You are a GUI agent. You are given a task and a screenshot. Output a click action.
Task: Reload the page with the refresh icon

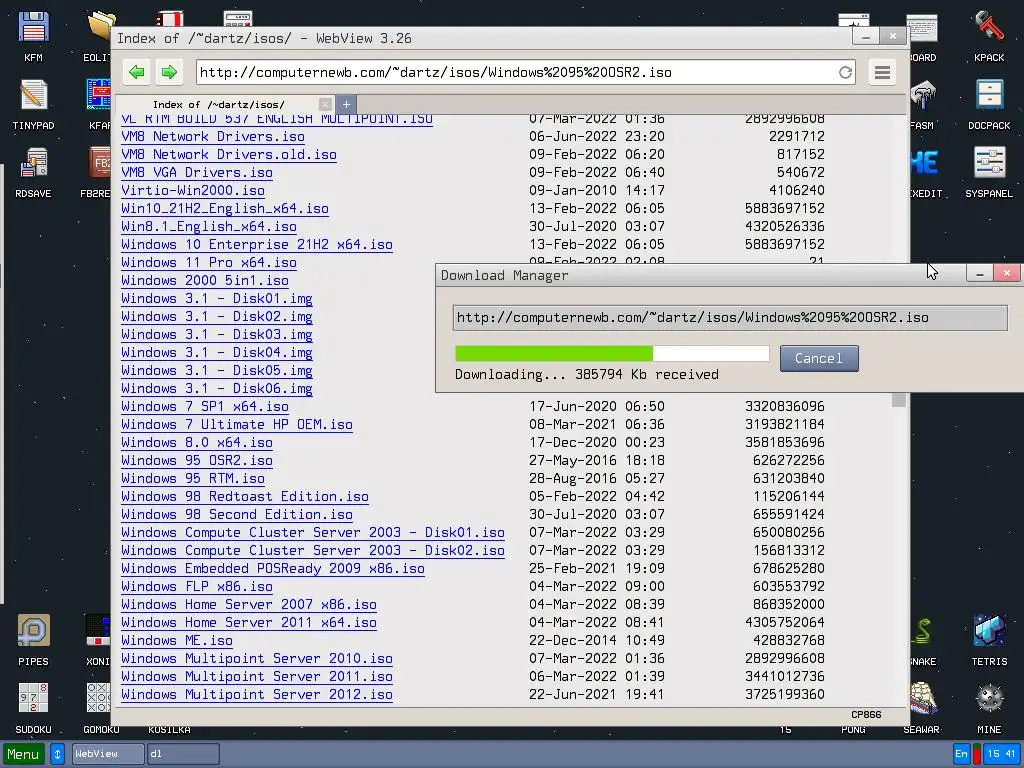[x=846, y=72]
